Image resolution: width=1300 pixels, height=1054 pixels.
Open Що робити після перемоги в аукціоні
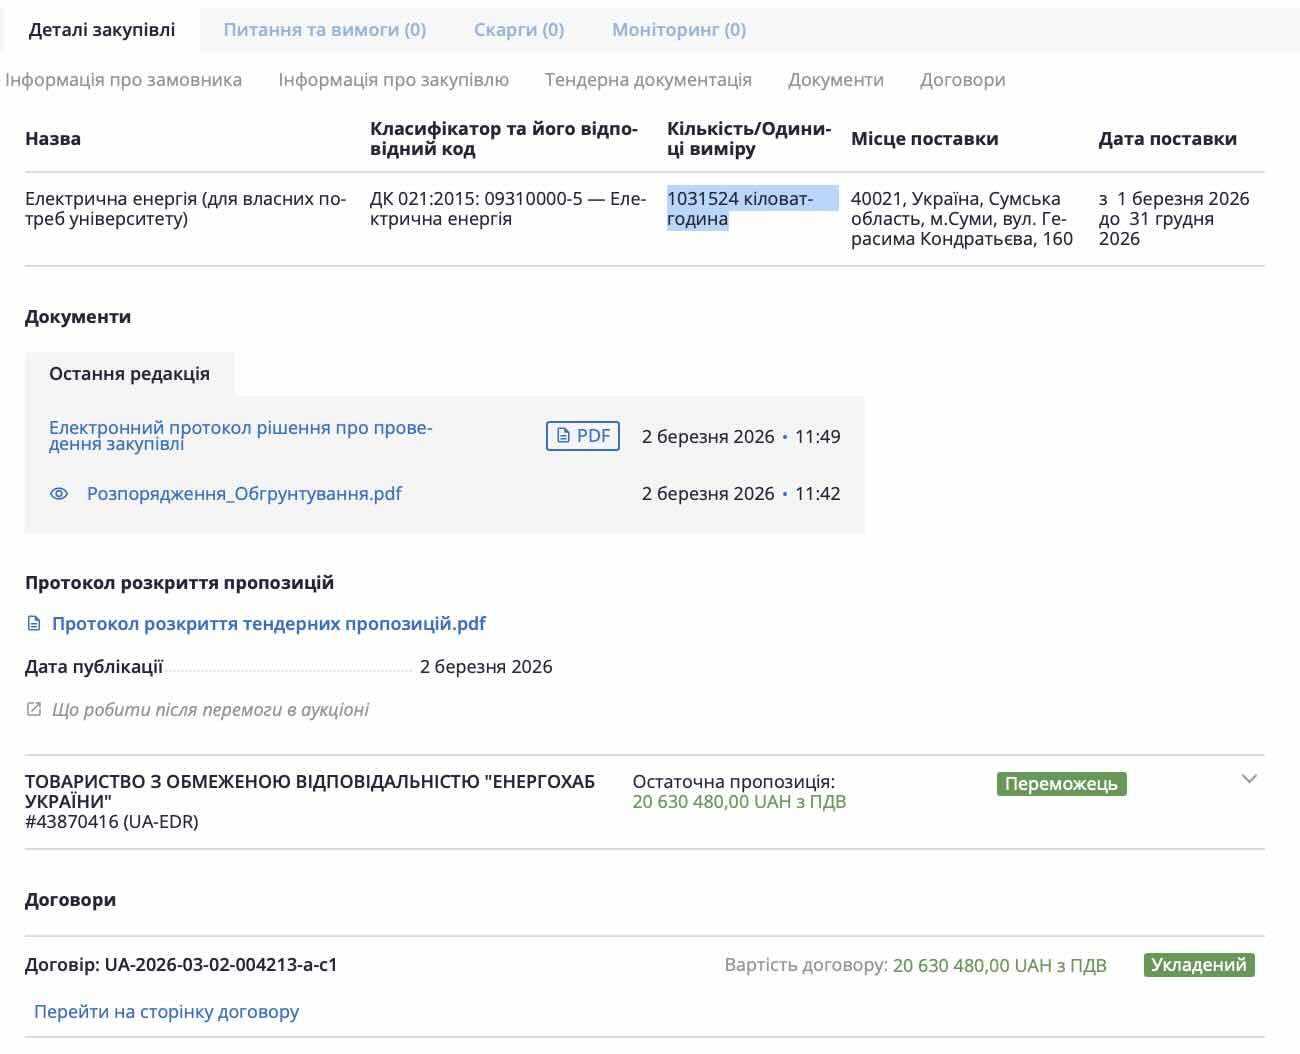coord(210,710)
